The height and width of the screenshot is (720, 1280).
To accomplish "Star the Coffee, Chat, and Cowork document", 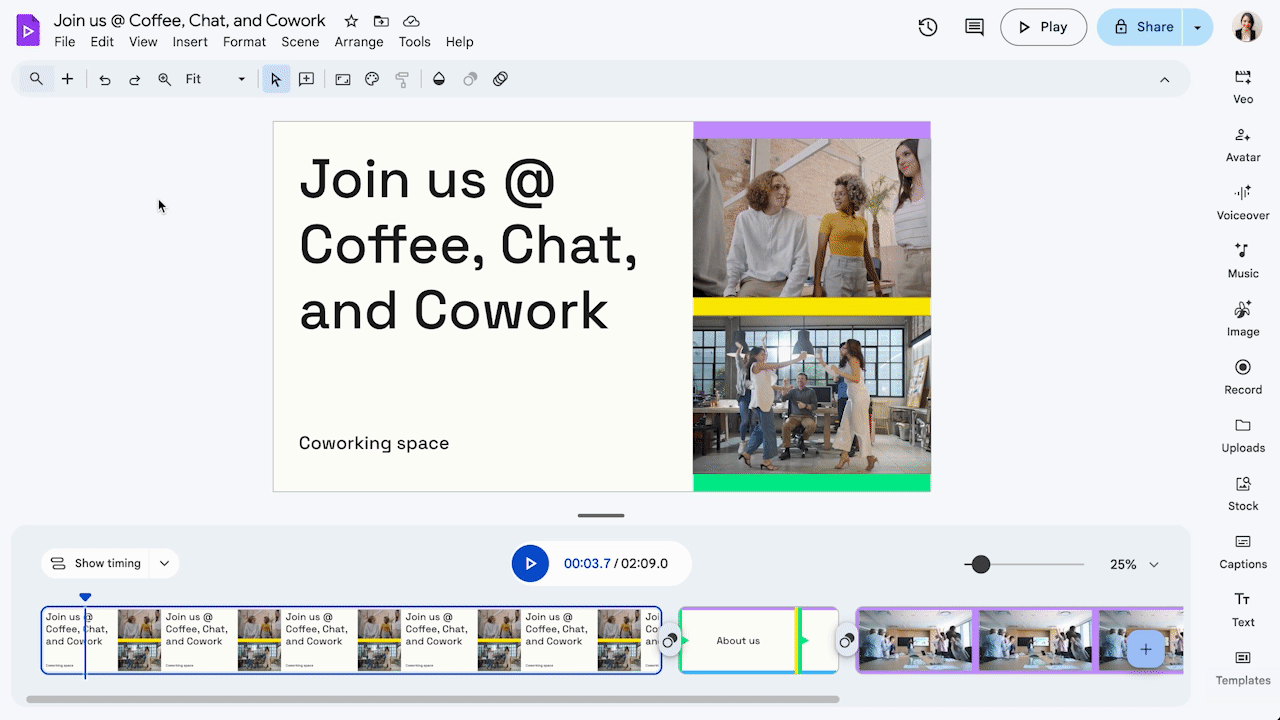I will pyautogui.click(x=349, y=20).
